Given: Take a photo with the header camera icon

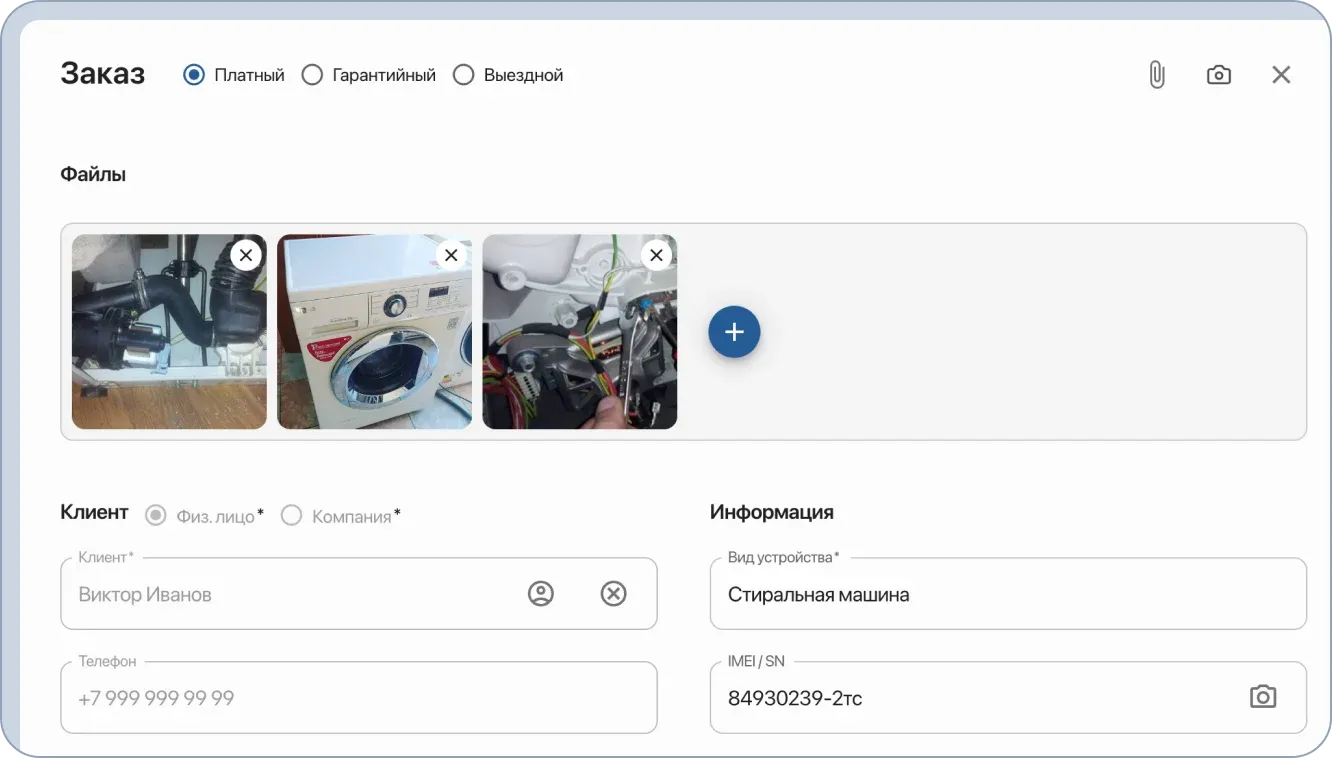Looking at the screenshot, I should [x=1219, y=74].
